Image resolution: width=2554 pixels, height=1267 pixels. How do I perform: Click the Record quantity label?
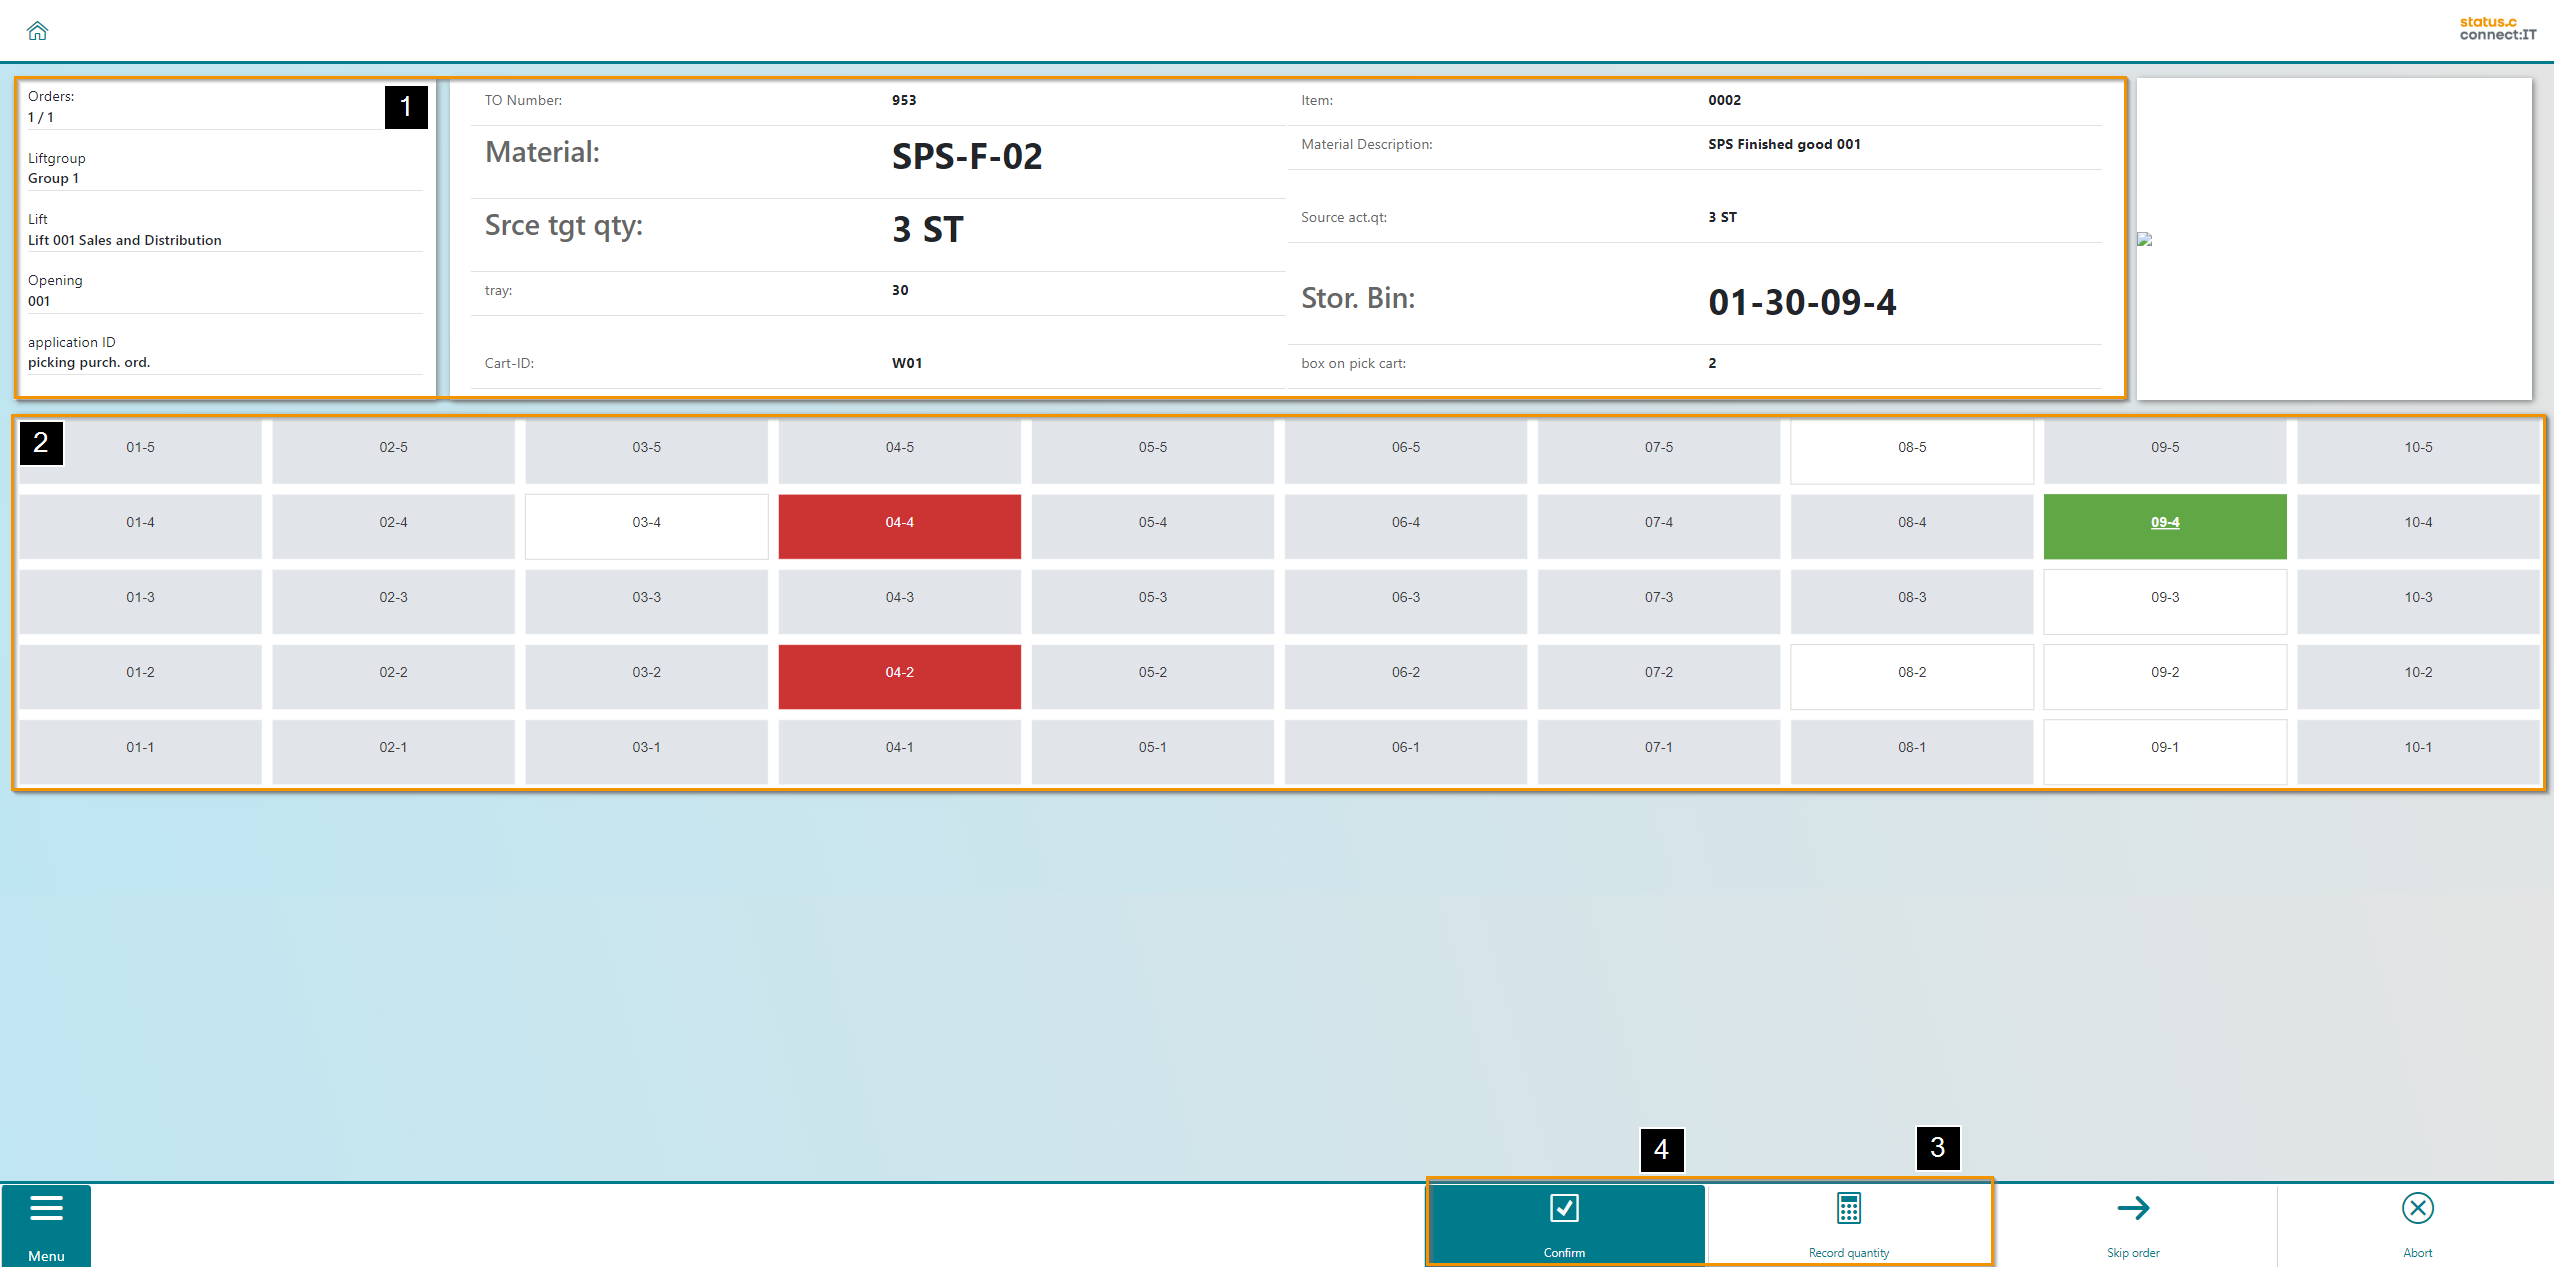[x=1848, y=1253]
